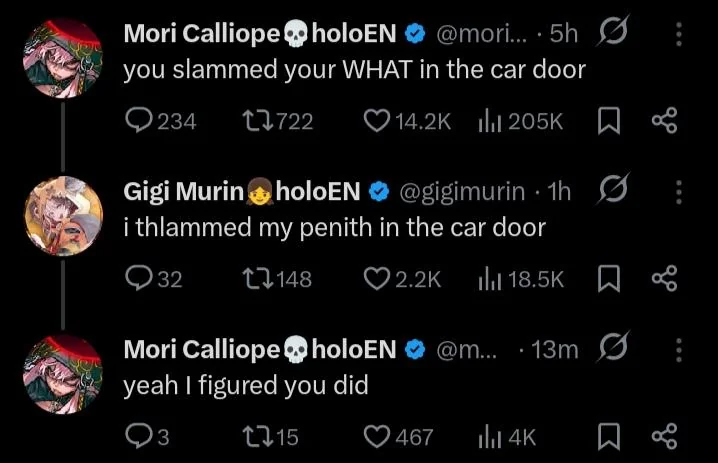This screenshot has width=718, height=463.
Task: Open more options on first tweet
Action: coord(679,34)
